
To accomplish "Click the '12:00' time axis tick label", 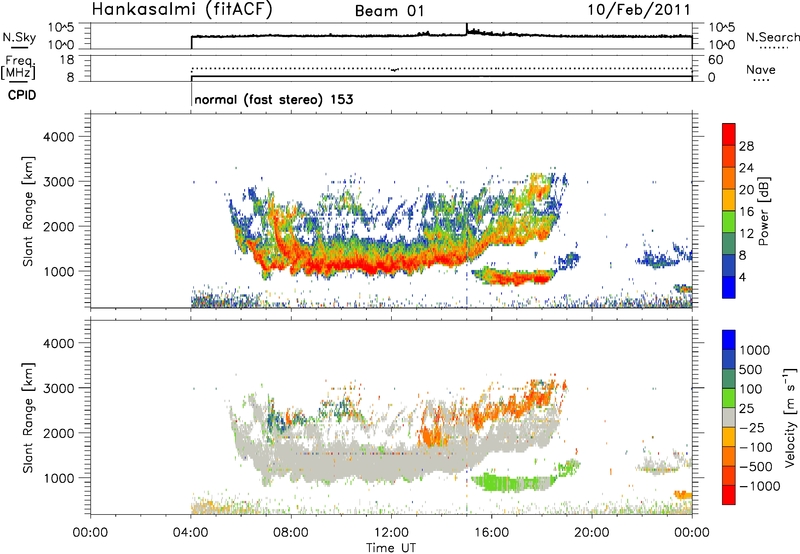I will pos(391,533).
